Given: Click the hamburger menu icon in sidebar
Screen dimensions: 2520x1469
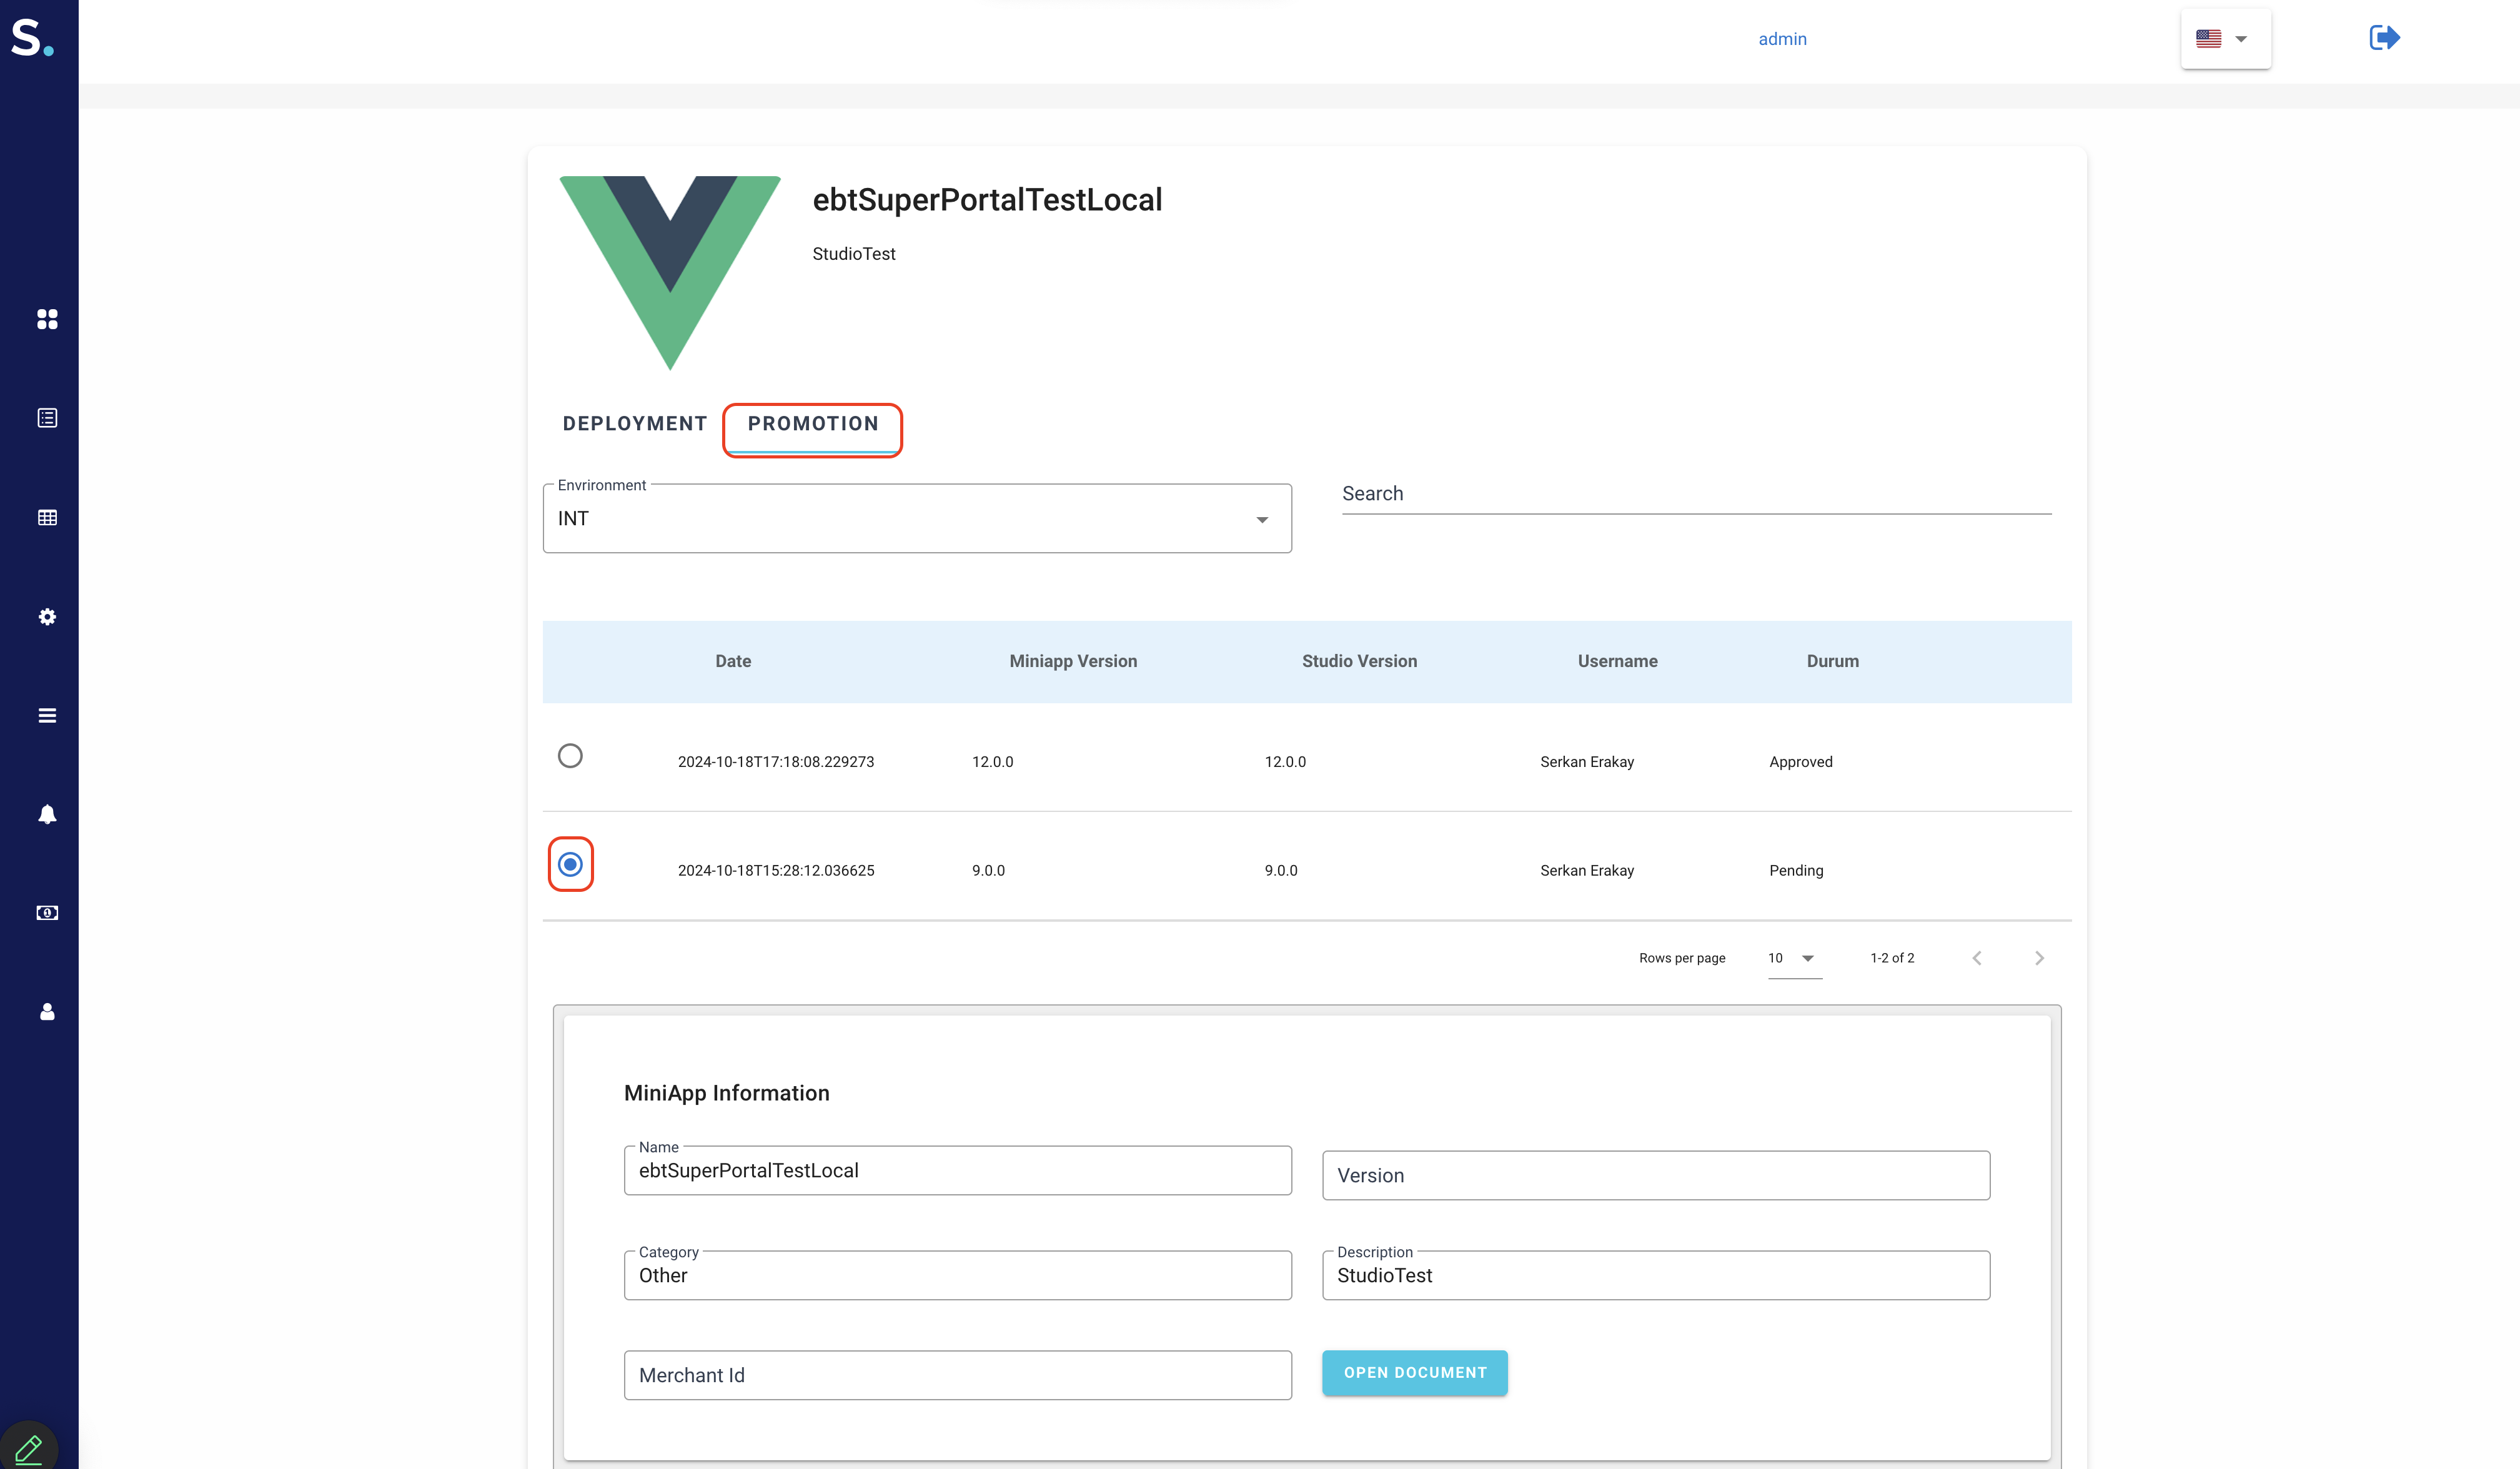Looking at the screenshot, I should (47, 716).
